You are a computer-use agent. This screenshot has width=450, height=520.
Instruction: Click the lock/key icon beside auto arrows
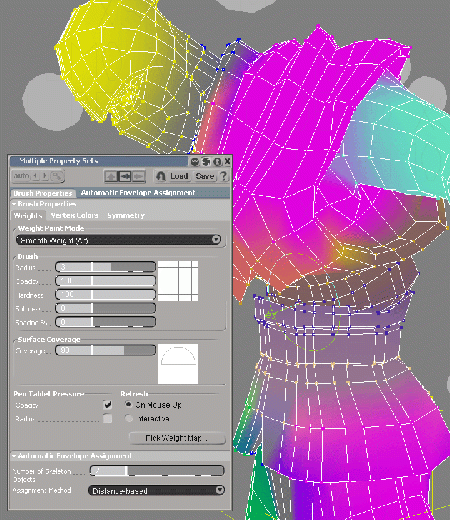pos(57,176)
